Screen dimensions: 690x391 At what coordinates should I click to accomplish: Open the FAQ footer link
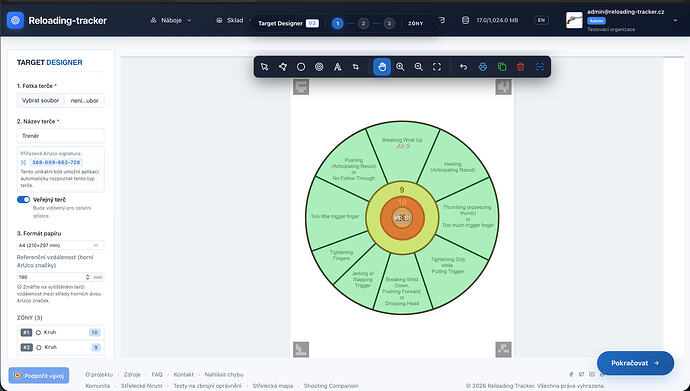click(157, 374)
